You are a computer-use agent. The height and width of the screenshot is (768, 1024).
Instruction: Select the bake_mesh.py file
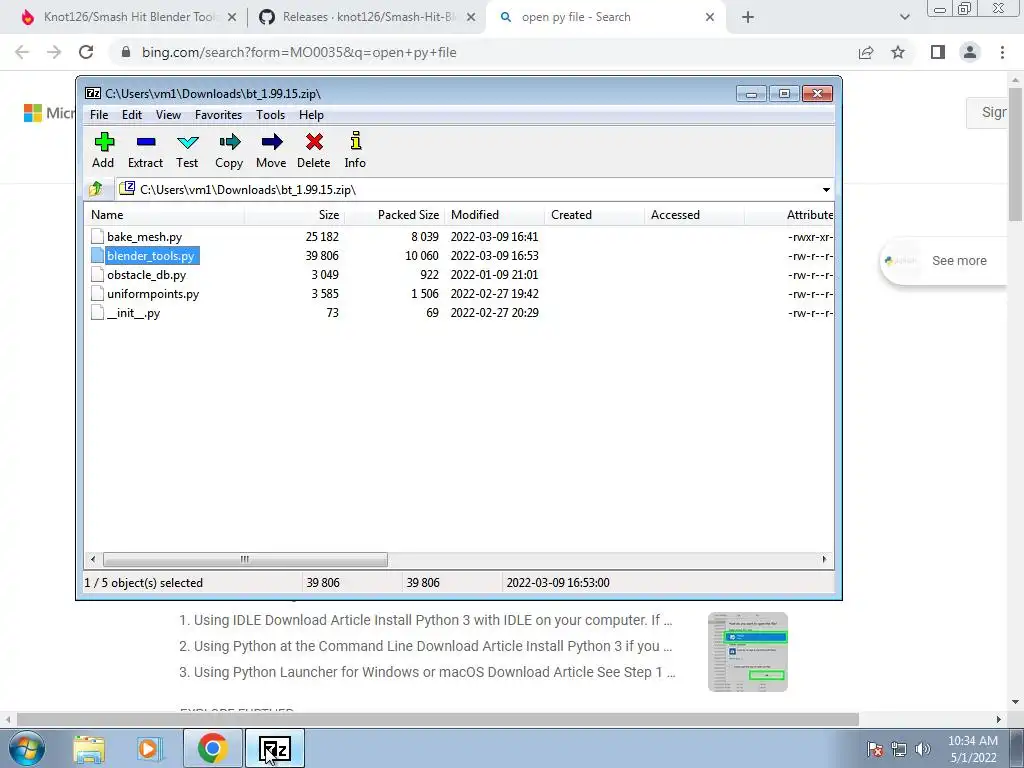[144, 237]
